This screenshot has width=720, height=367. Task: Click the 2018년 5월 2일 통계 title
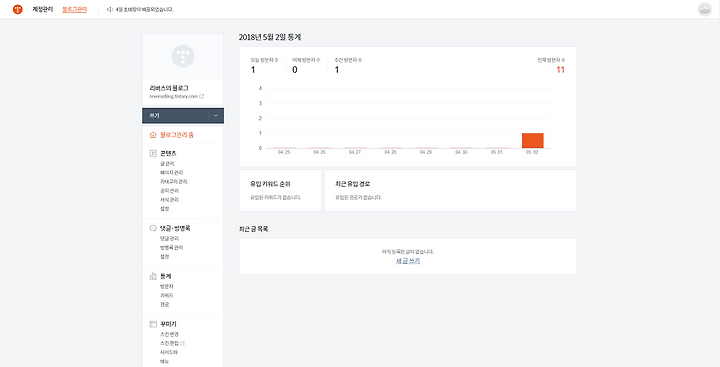pyautogui.click(x=270, y=37)
